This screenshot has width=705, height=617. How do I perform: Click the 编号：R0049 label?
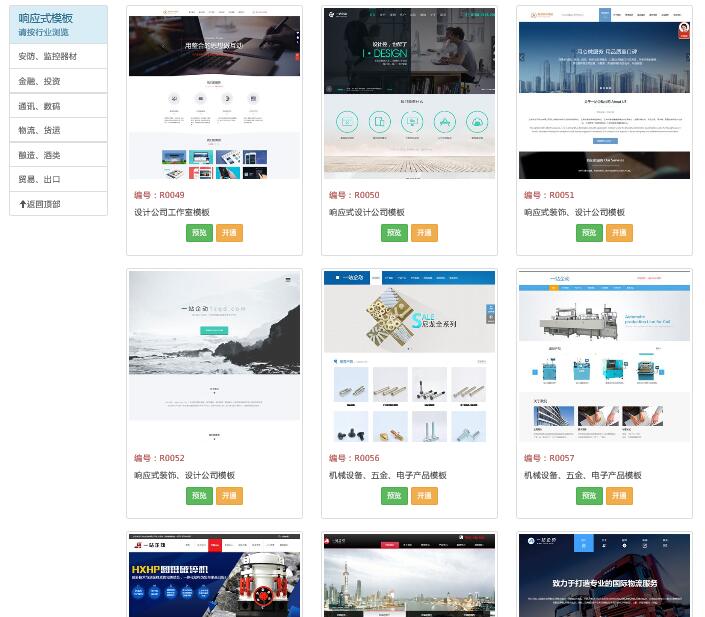pyautogui.click(x=159, y=195)
